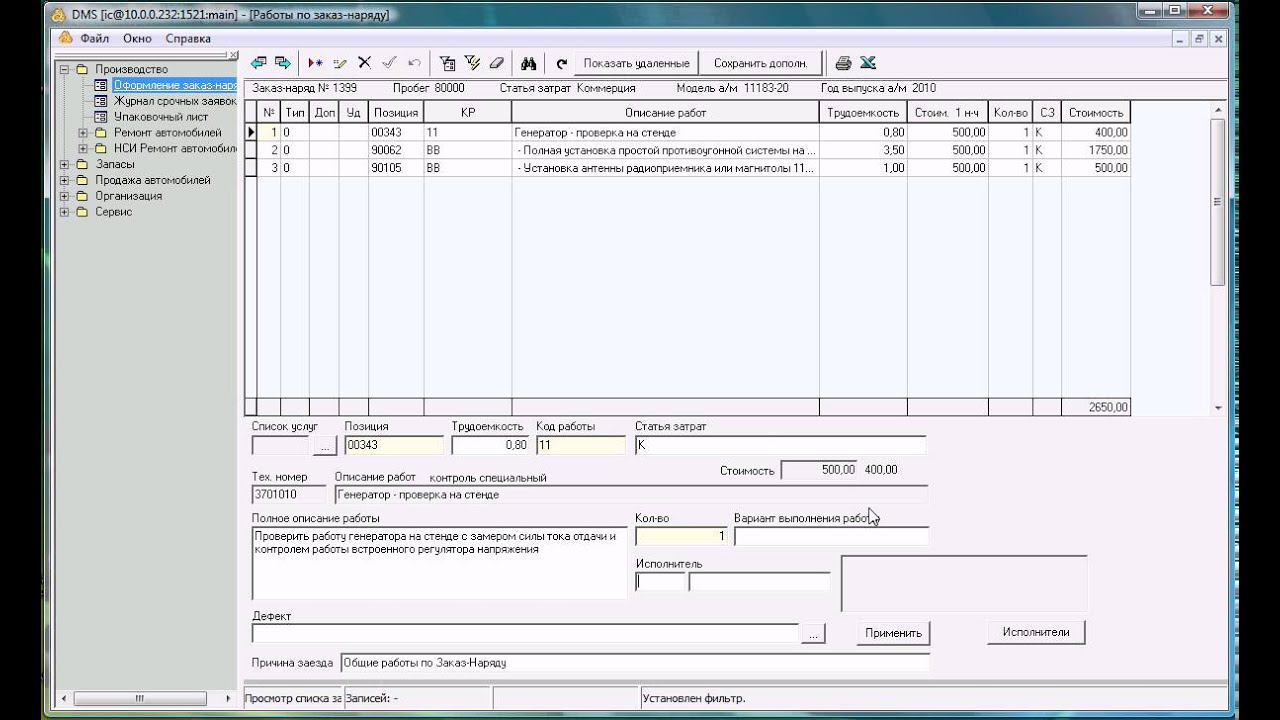Expand the Ремонт автомобилей tree node
The height and width of the screenshot is (720, 1280).
coord(83,133)
